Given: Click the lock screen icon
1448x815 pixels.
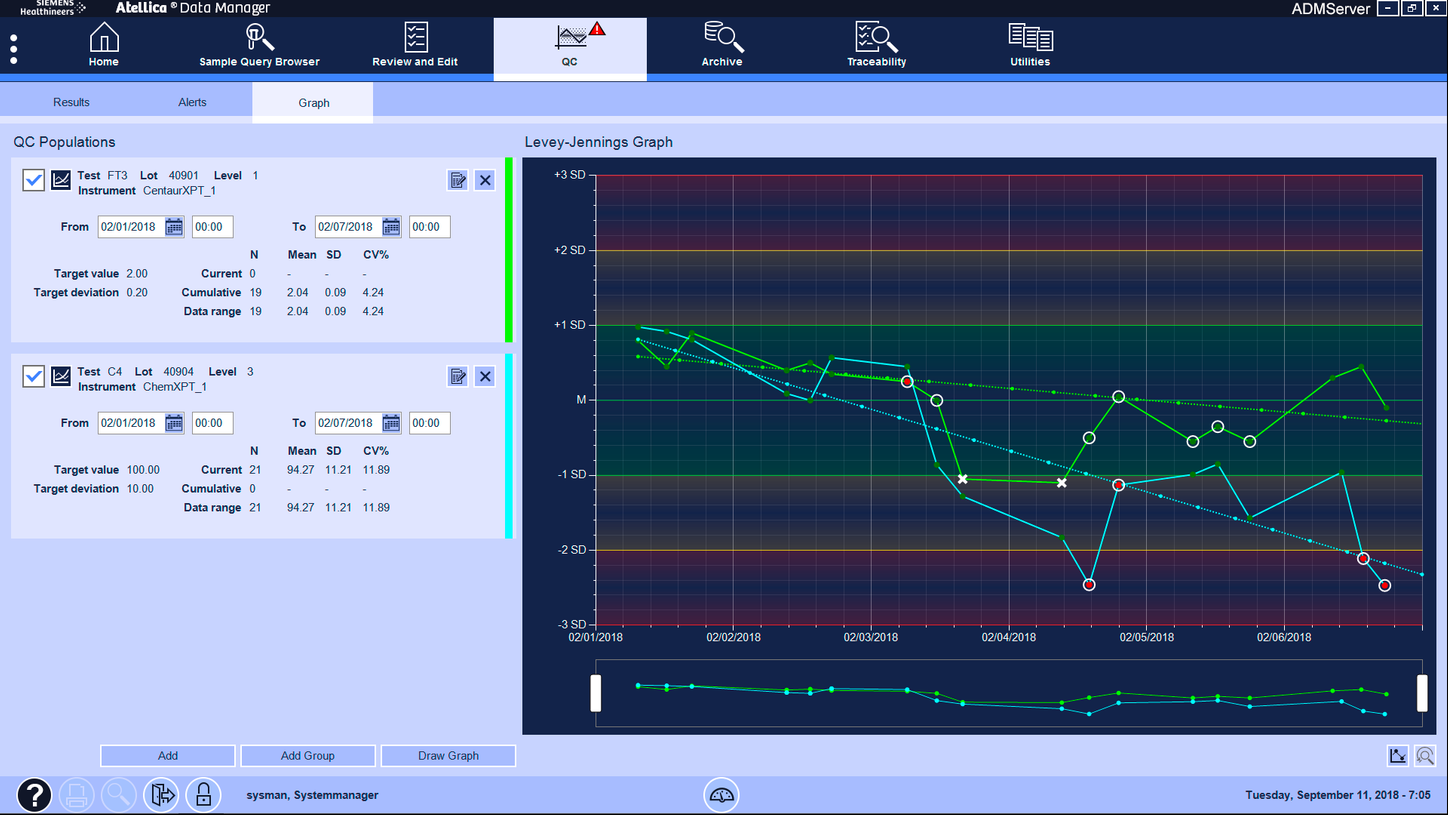Looking at the screenshot, I should tap(203, 795).
